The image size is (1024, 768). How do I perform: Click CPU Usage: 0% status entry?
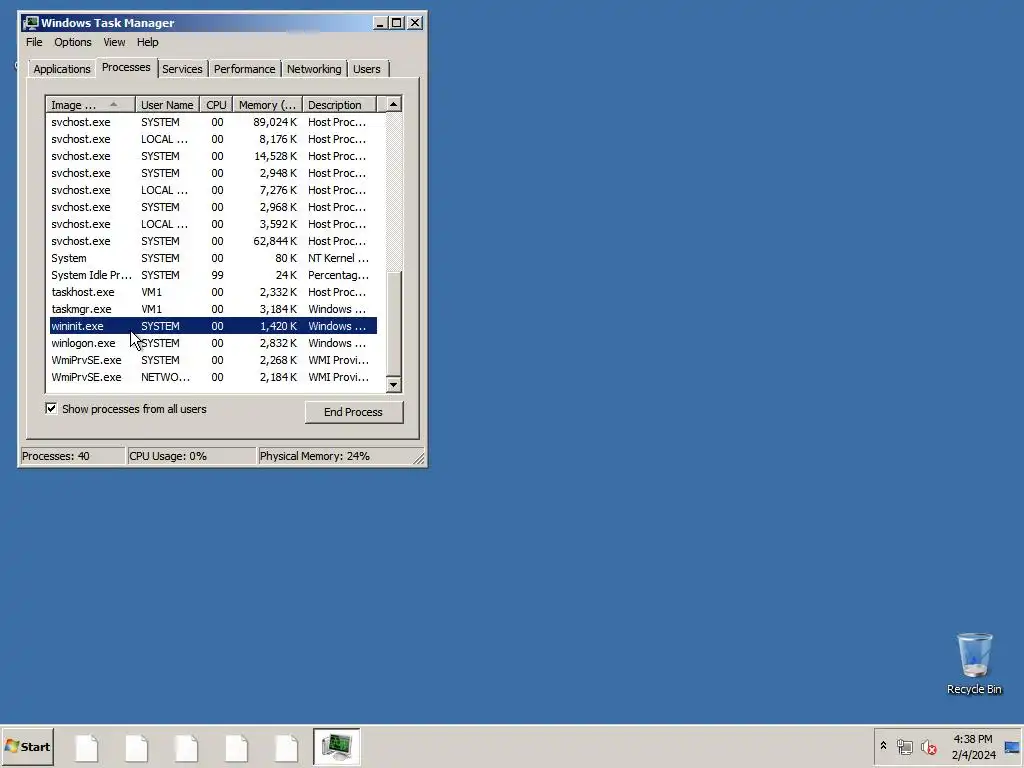point(191,456)
